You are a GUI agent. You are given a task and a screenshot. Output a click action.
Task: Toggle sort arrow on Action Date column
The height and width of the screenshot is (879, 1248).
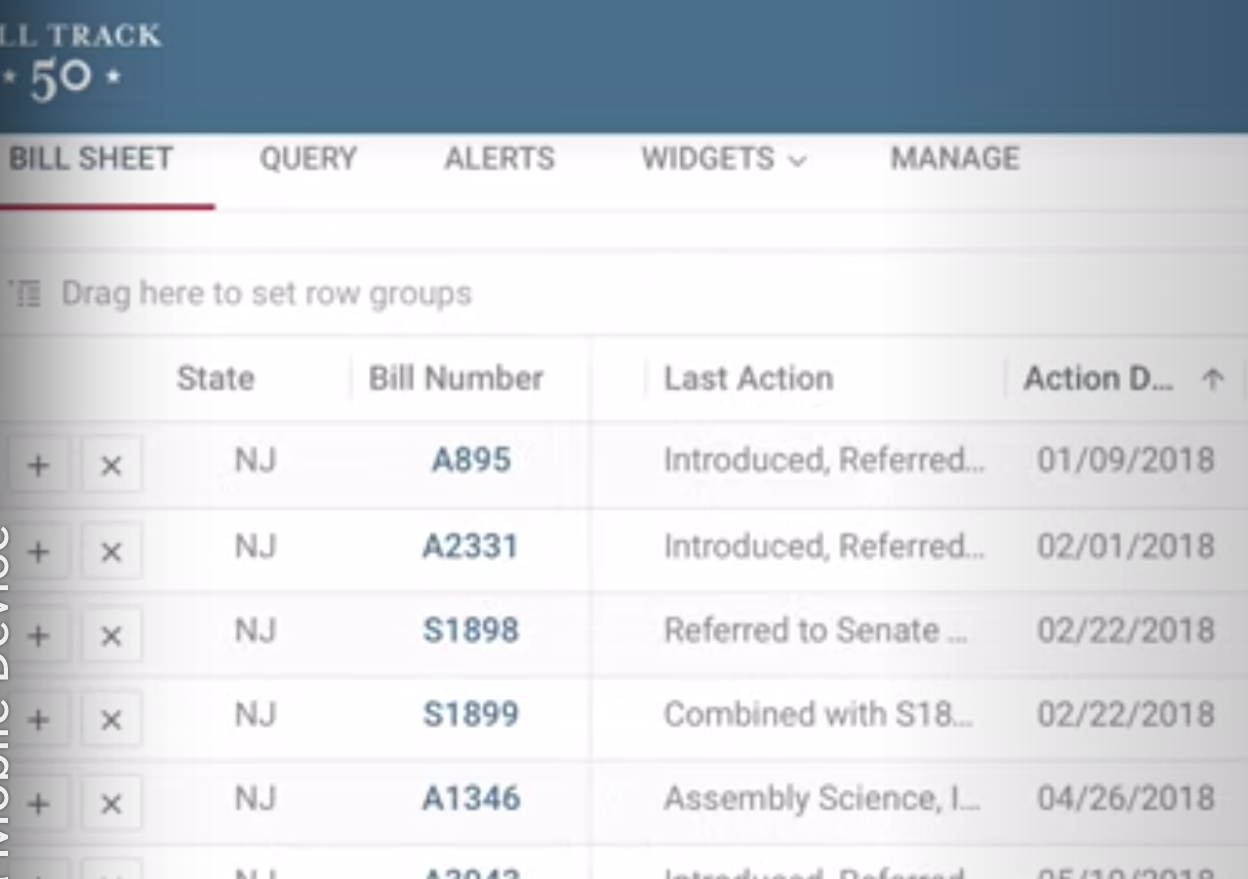click(x=1212, y=379)
